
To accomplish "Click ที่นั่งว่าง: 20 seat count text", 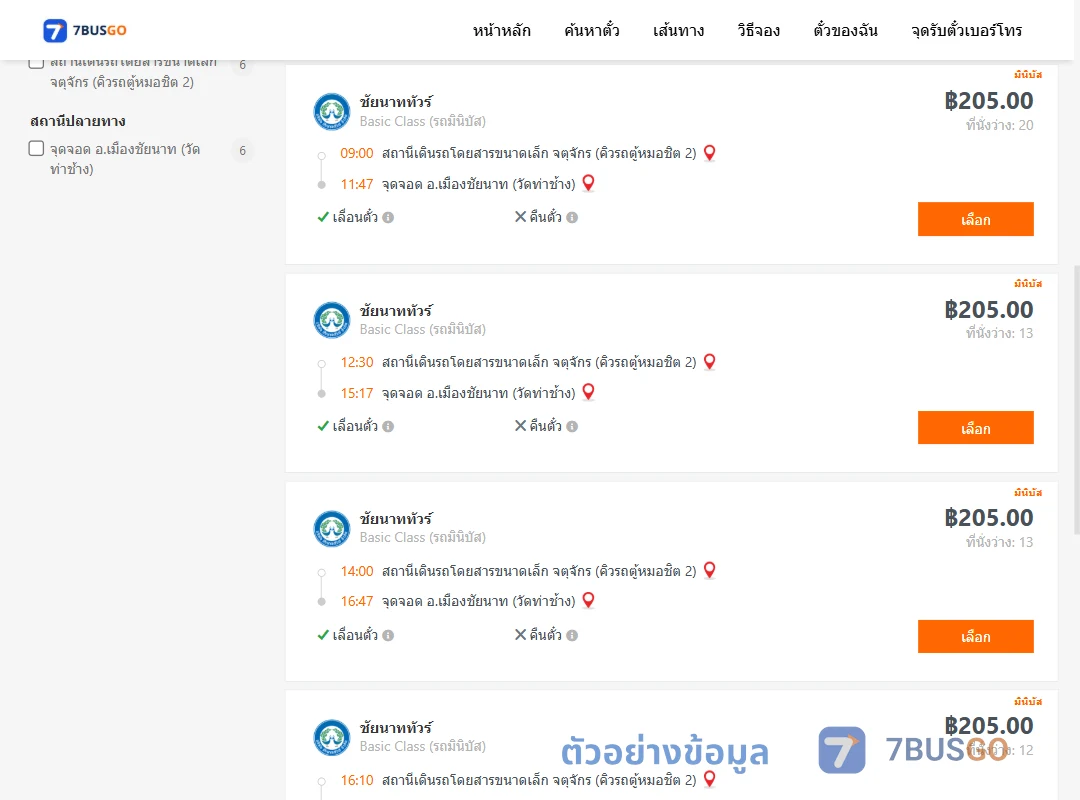I will tap(999, 125).
